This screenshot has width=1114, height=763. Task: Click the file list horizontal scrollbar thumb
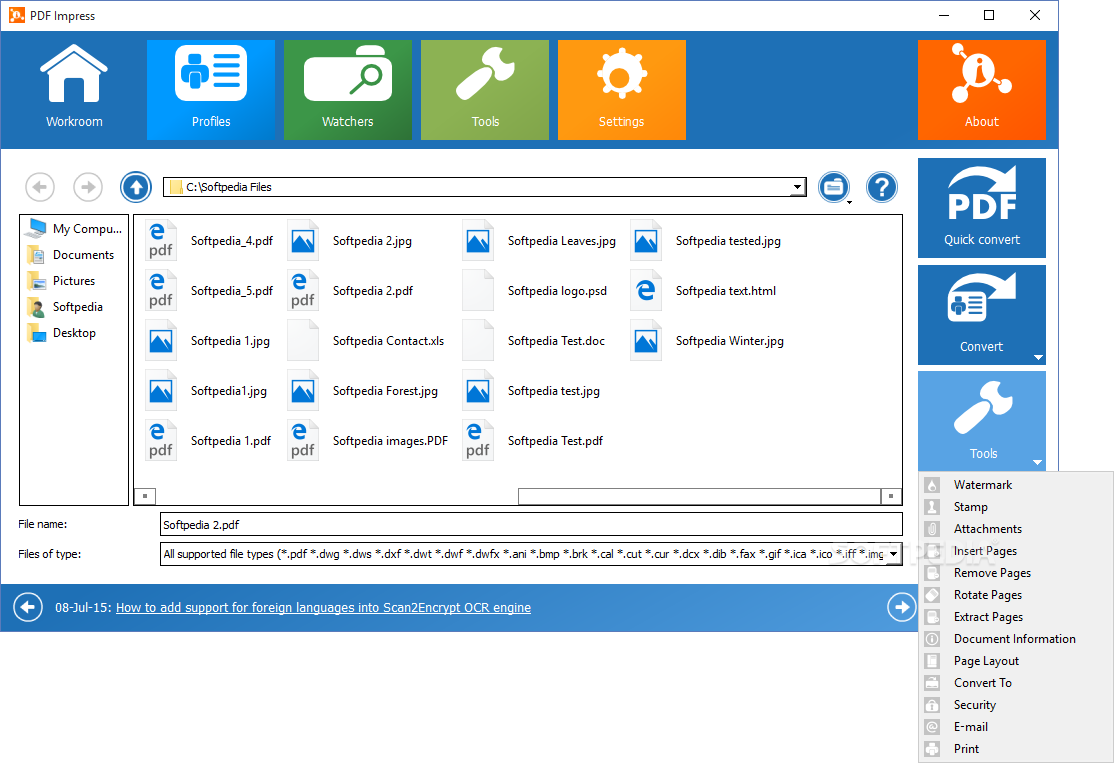coord(699,496)
